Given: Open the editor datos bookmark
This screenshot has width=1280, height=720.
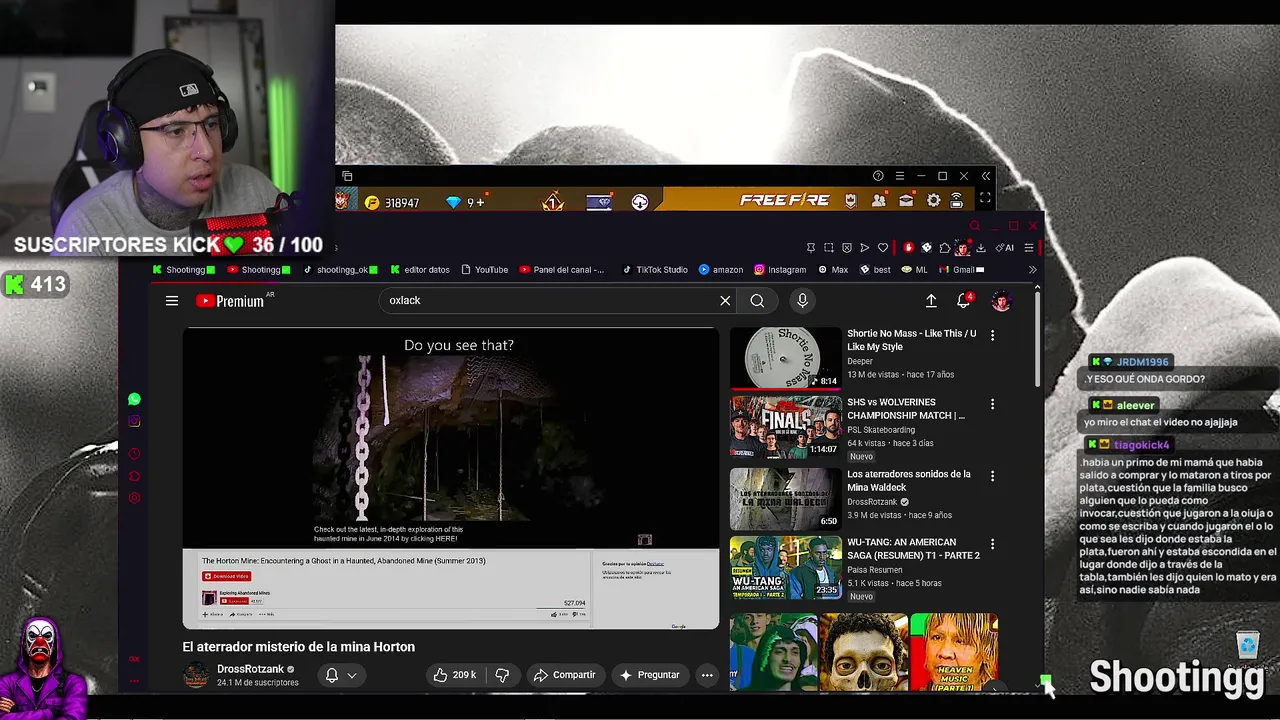Looking at the screenshot, I should (420, 269).
